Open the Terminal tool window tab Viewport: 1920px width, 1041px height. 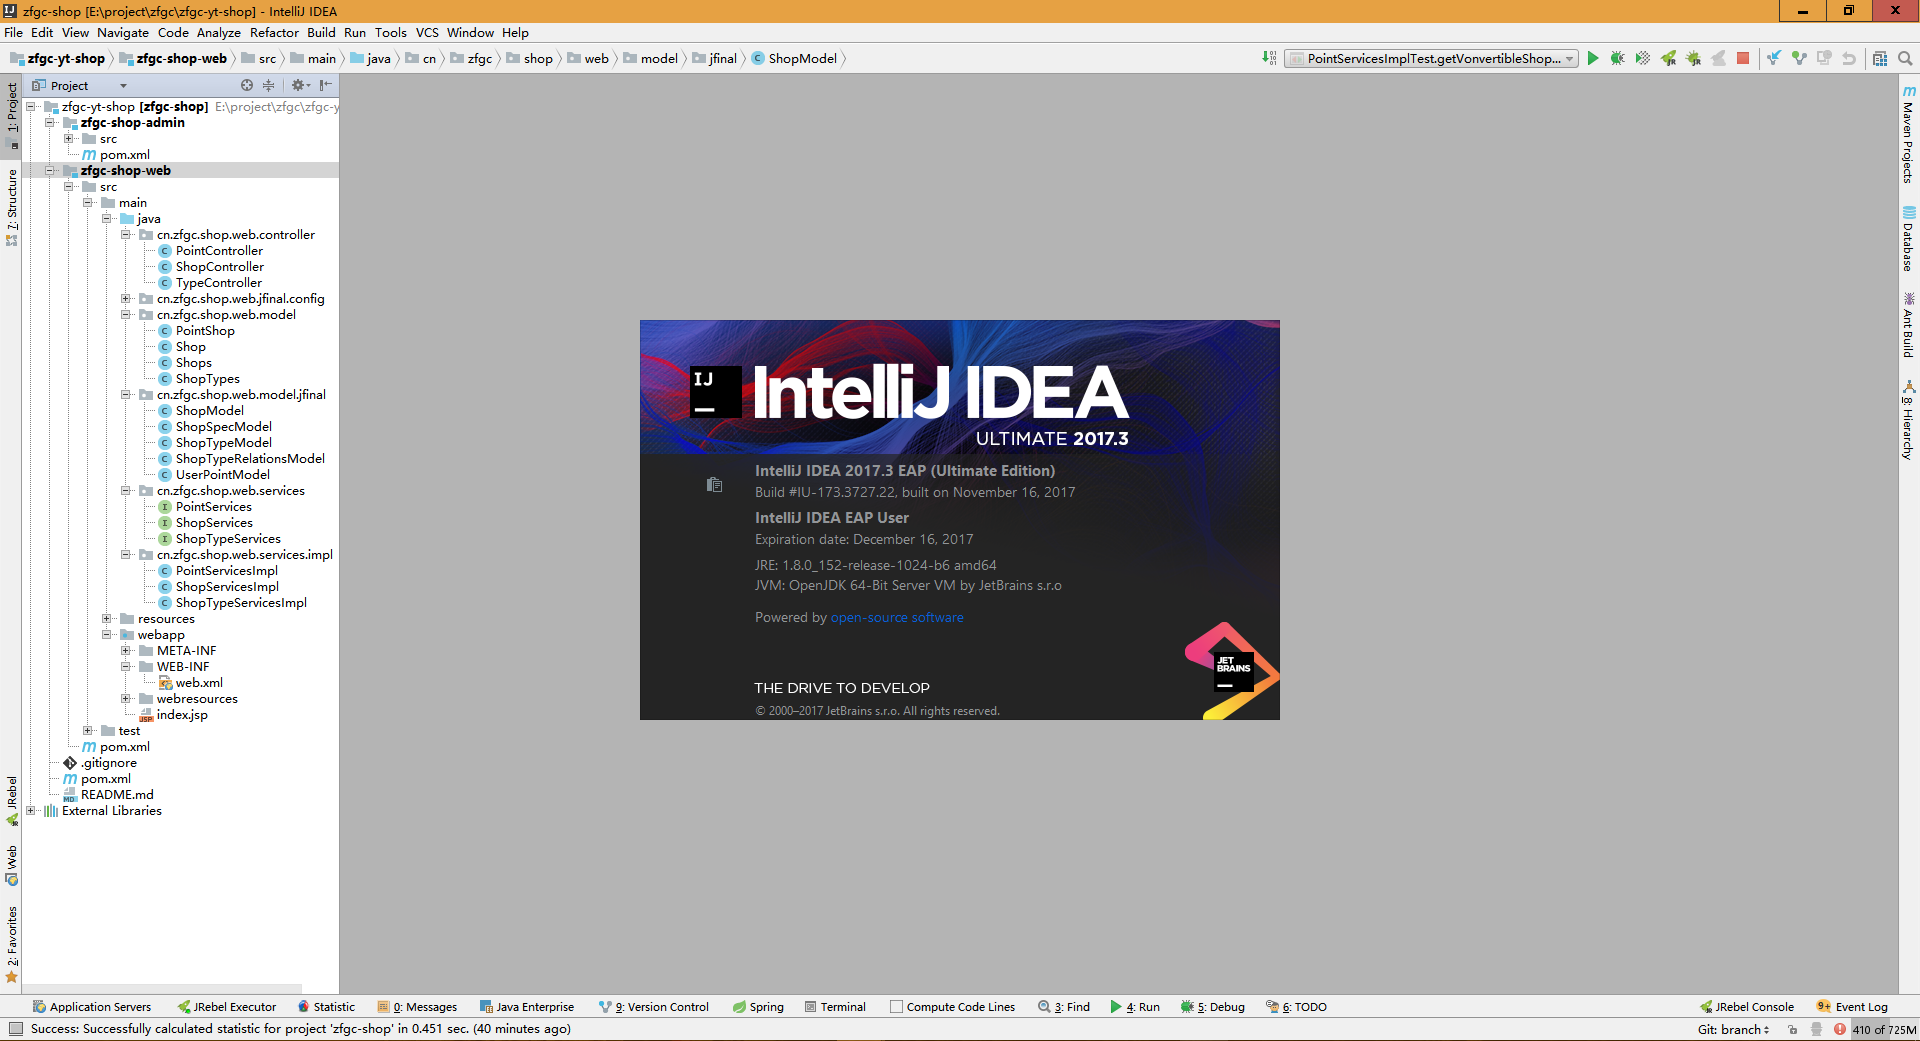pos(835,1007)
